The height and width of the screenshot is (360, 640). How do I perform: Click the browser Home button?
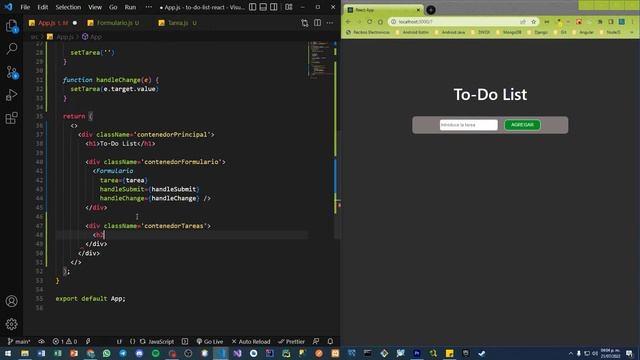(380, 22)
